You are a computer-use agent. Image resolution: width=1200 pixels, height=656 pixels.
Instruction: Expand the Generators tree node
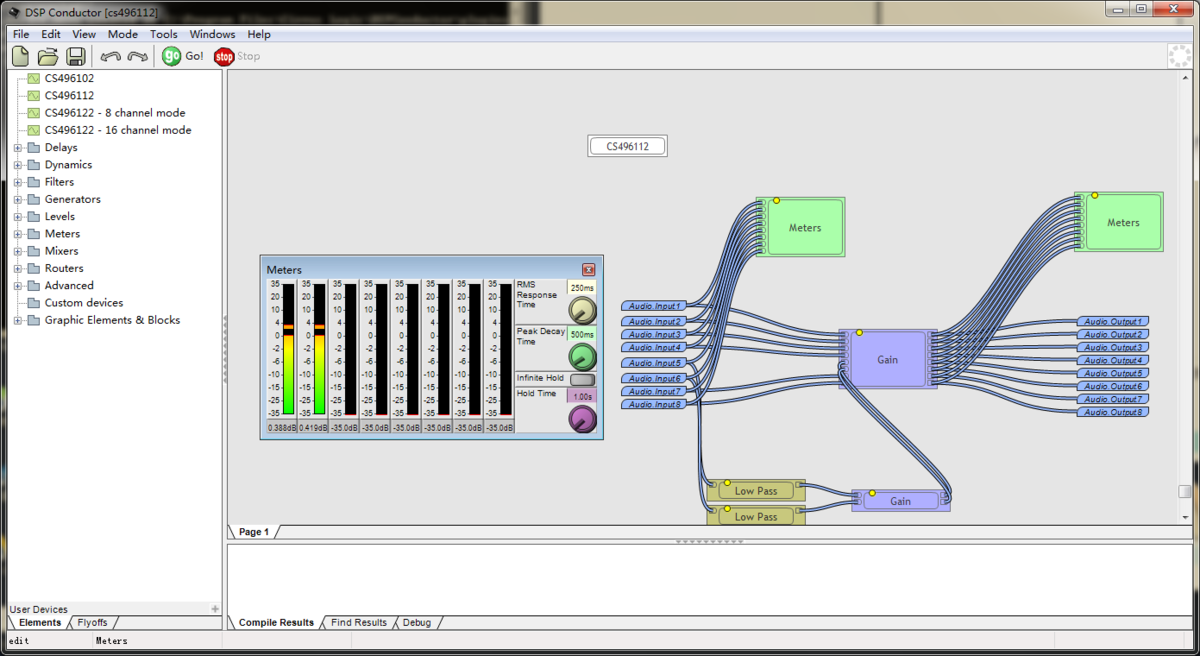click(x=17, y=199)
